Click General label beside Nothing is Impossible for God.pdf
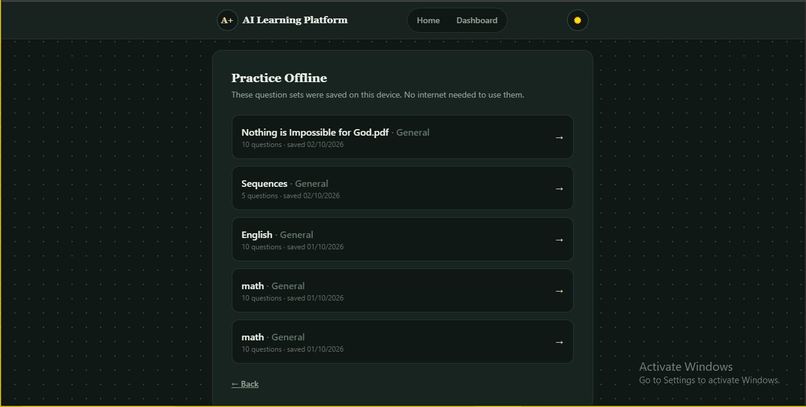This screenshot has width=806, height=407. point(413,133)
